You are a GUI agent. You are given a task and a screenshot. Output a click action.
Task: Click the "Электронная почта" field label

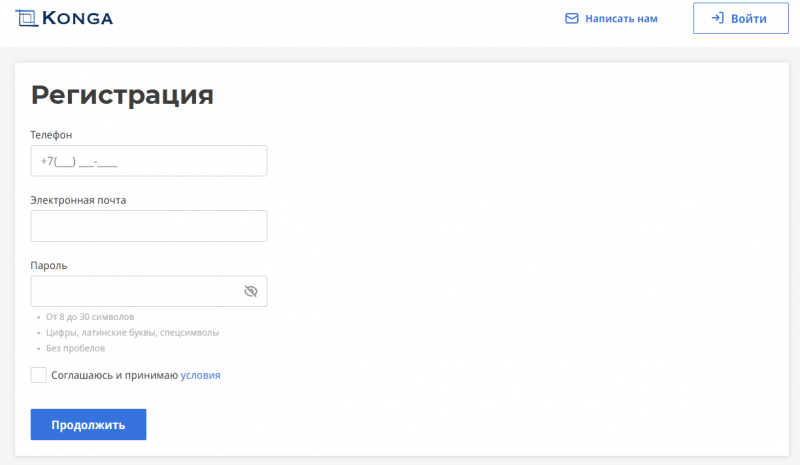[78, 199]
